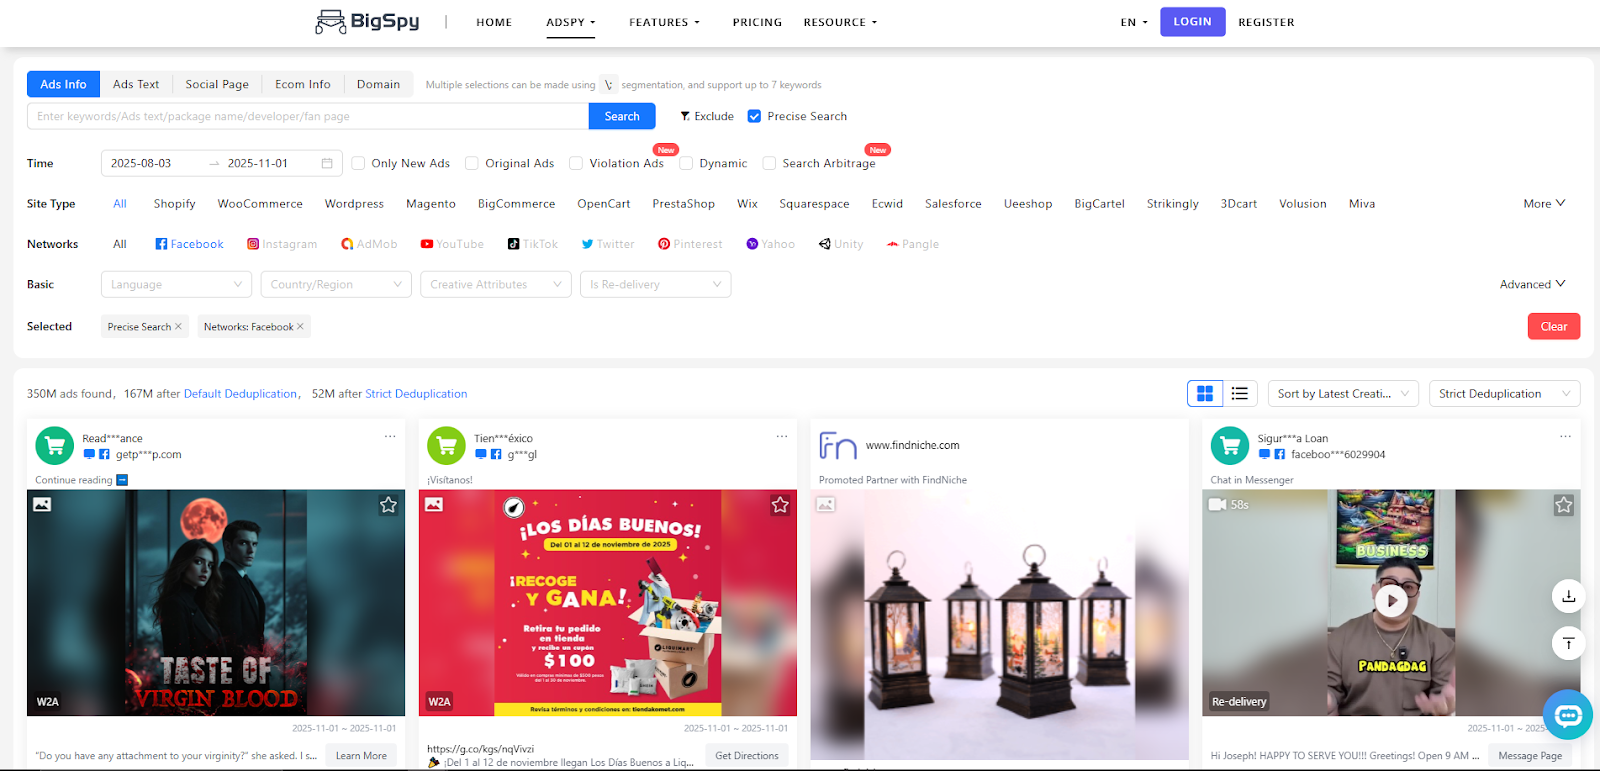Open the live chat bubble
The height and width of the screenshot is (771, 1600).
[x=1568, y=715]
